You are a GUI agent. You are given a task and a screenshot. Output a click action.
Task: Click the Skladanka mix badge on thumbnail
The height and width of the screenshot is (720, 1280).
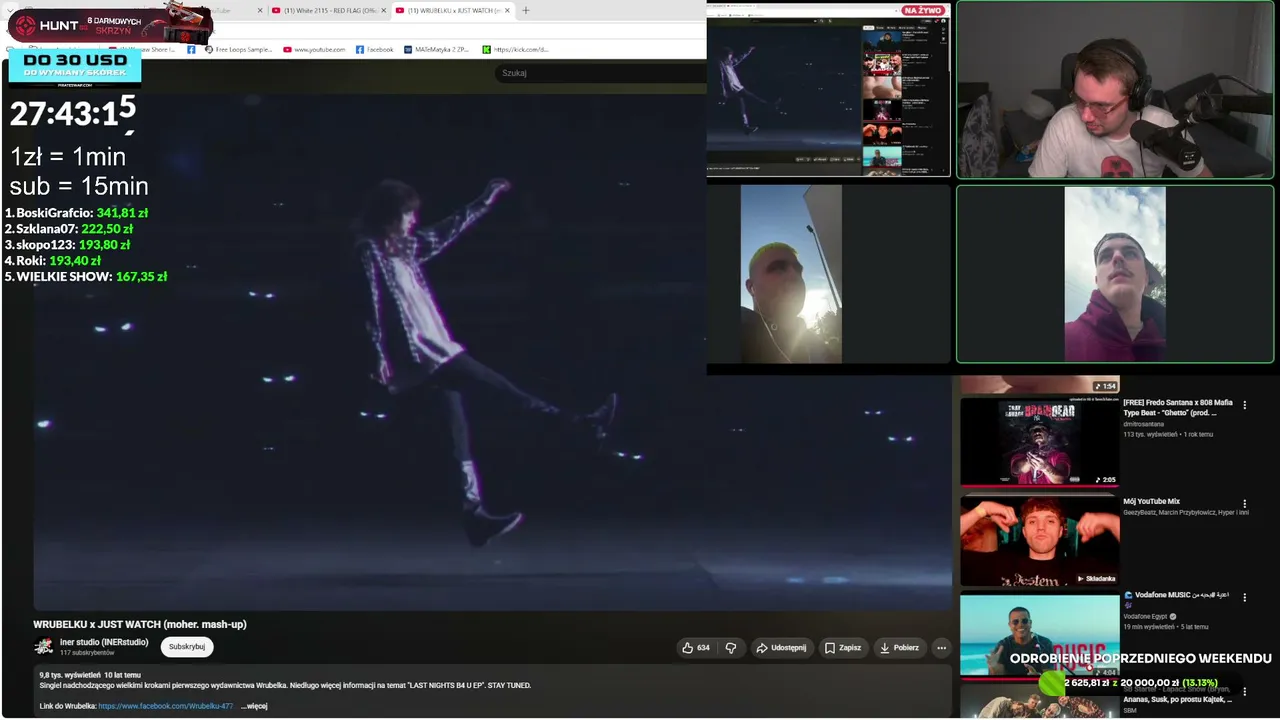[1095, 579]
